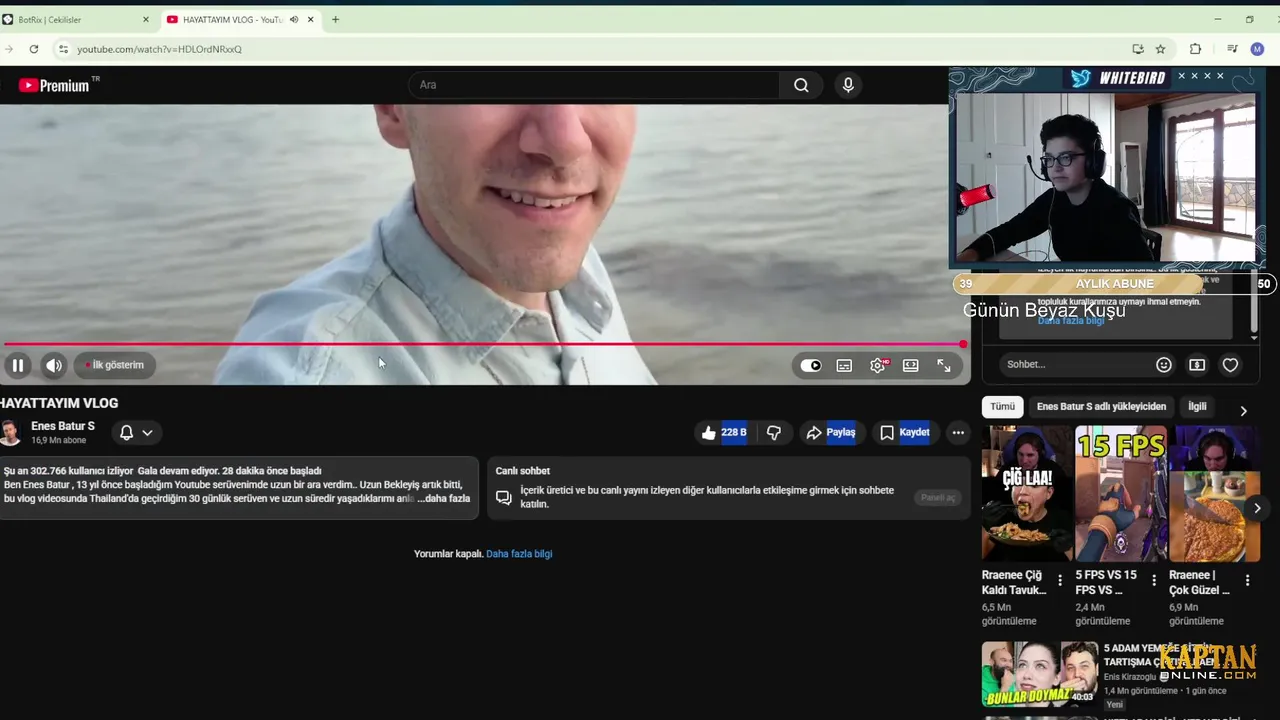Click the install app icon in the address bar
The height and width of the screenshot is (720, 1280).
[x=1138, y=49]
